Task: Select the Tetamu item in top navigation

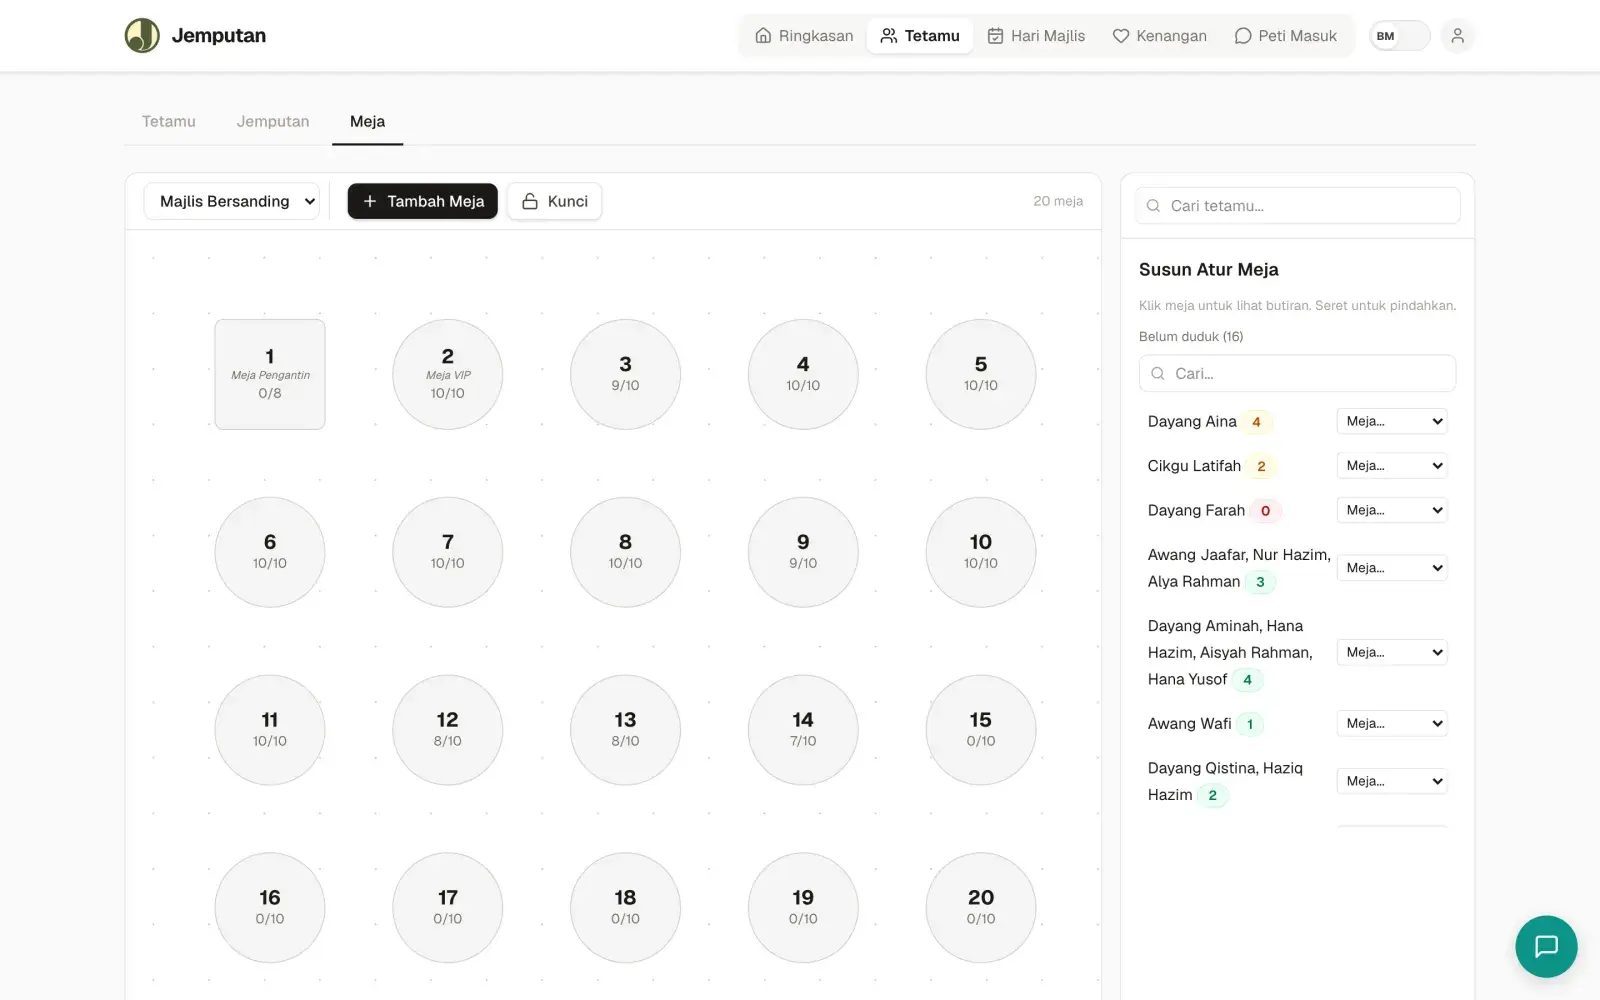Action: [920, 36]
